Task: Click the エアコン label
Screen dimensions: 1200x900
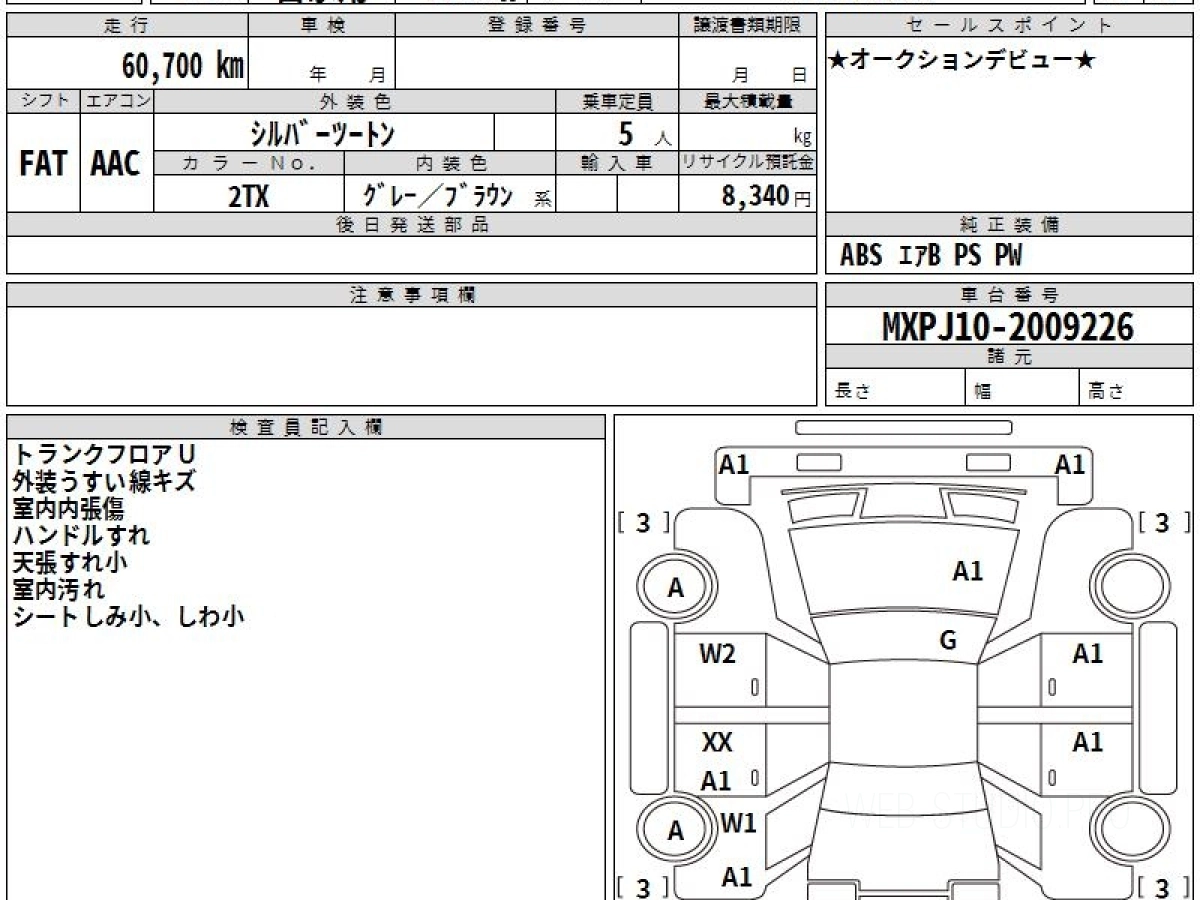Action: pyautogui.click(x=117, y=101)
